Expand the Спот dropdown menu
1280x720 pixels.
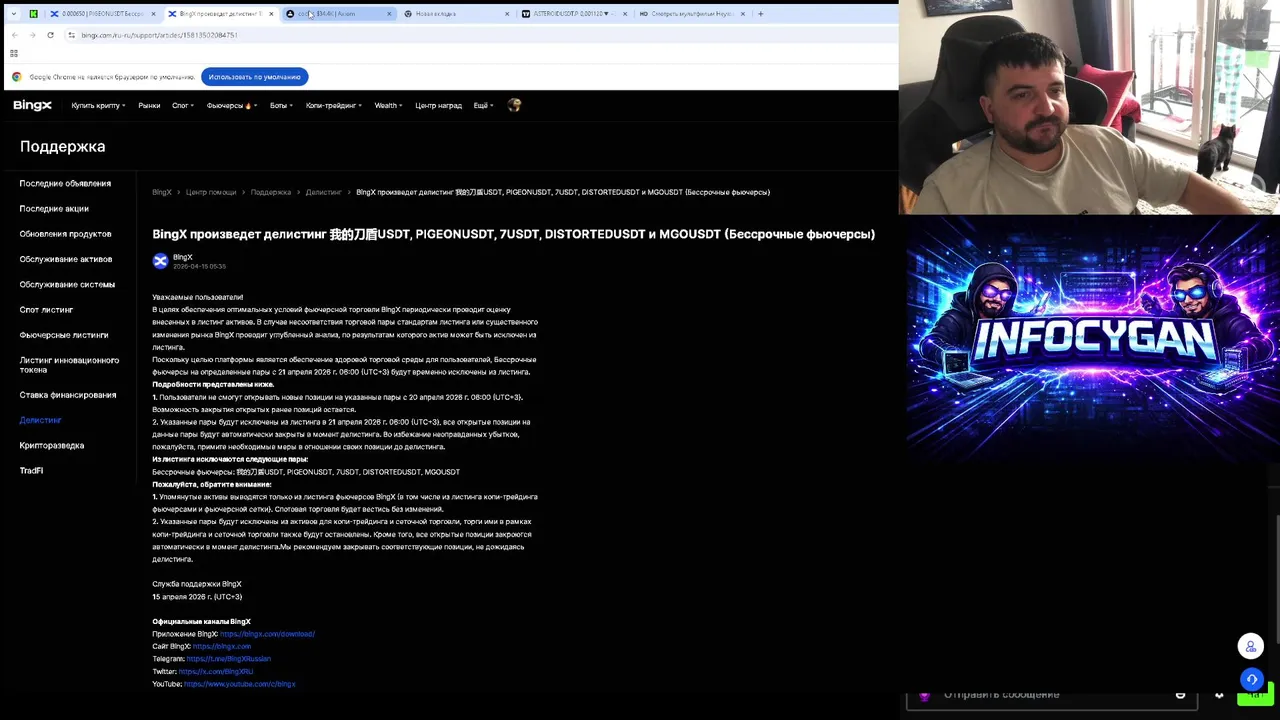[182, 105]
